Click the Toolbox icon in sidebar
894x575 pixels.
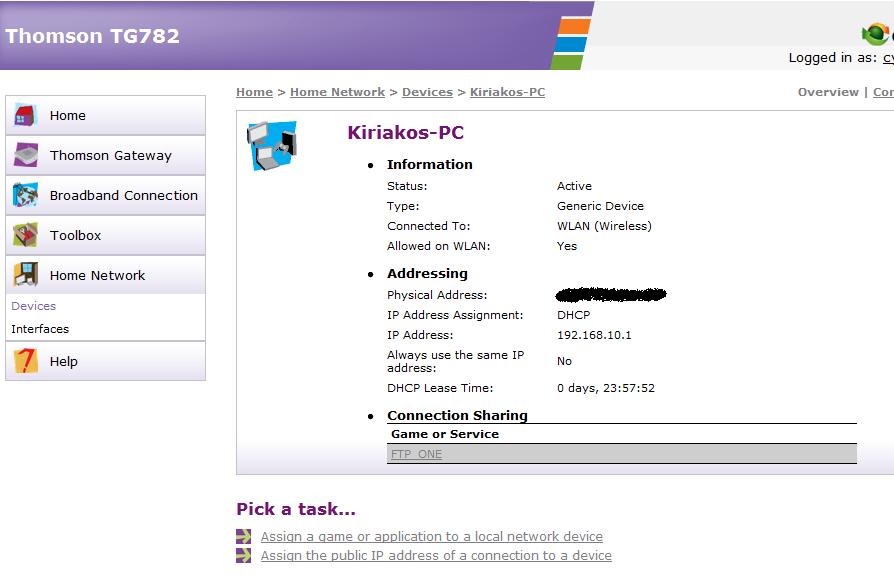click(25, 235)
